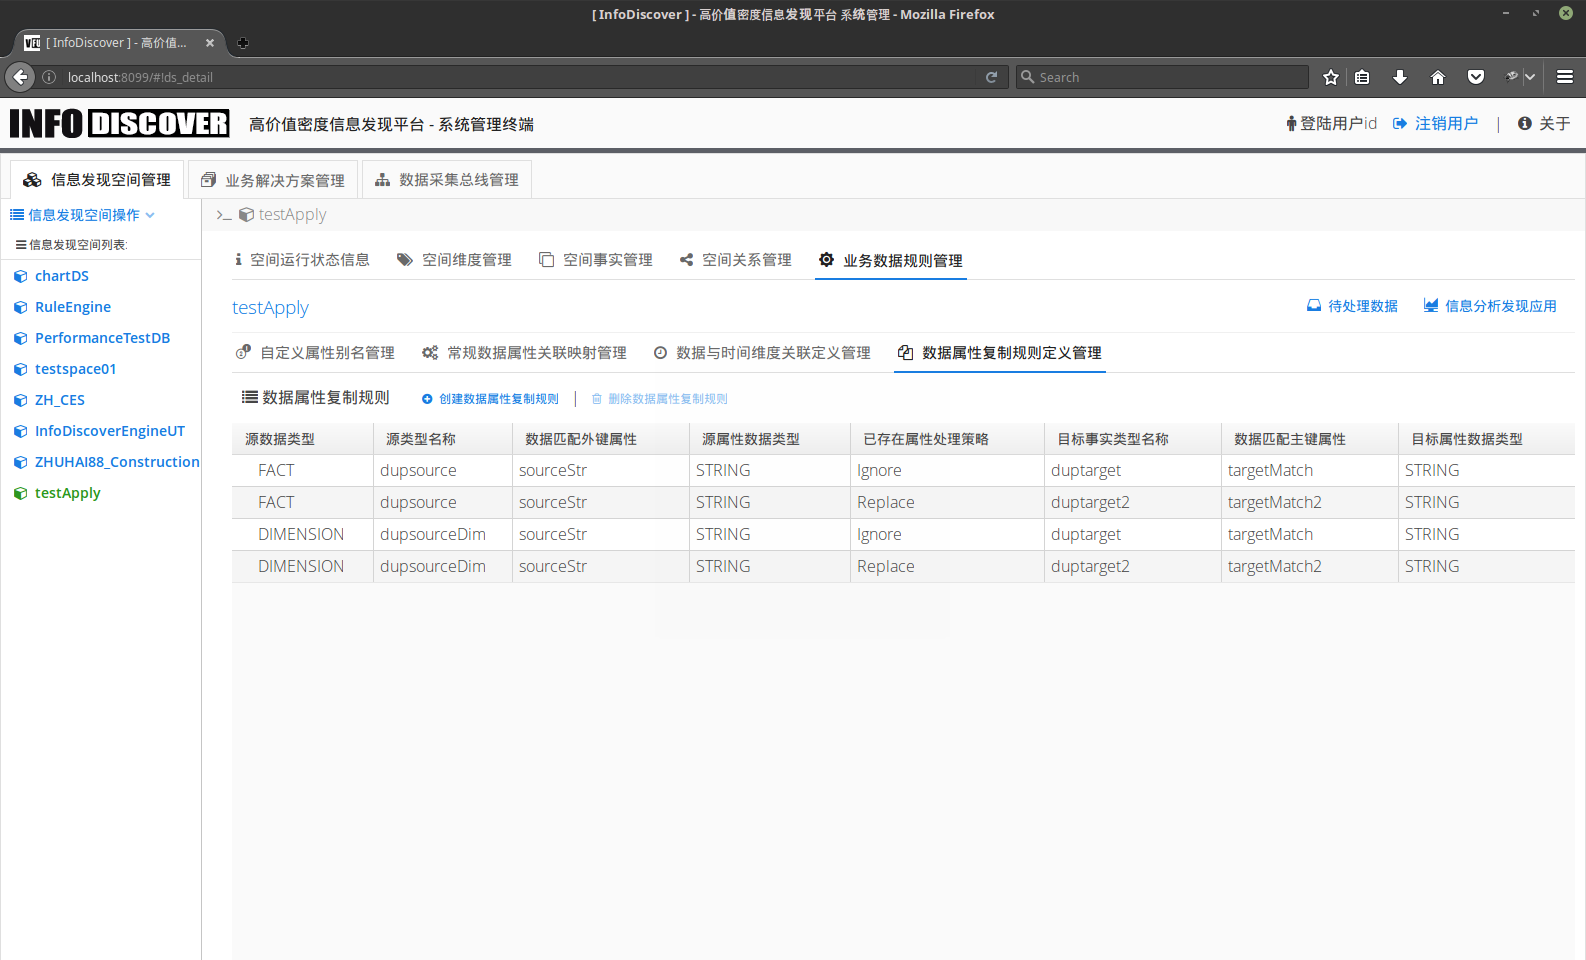Screen dimensions: 1586x960
Task: Open the Firefox hamburger menu
Action: pyautogui.click(x=1565, y=77)
